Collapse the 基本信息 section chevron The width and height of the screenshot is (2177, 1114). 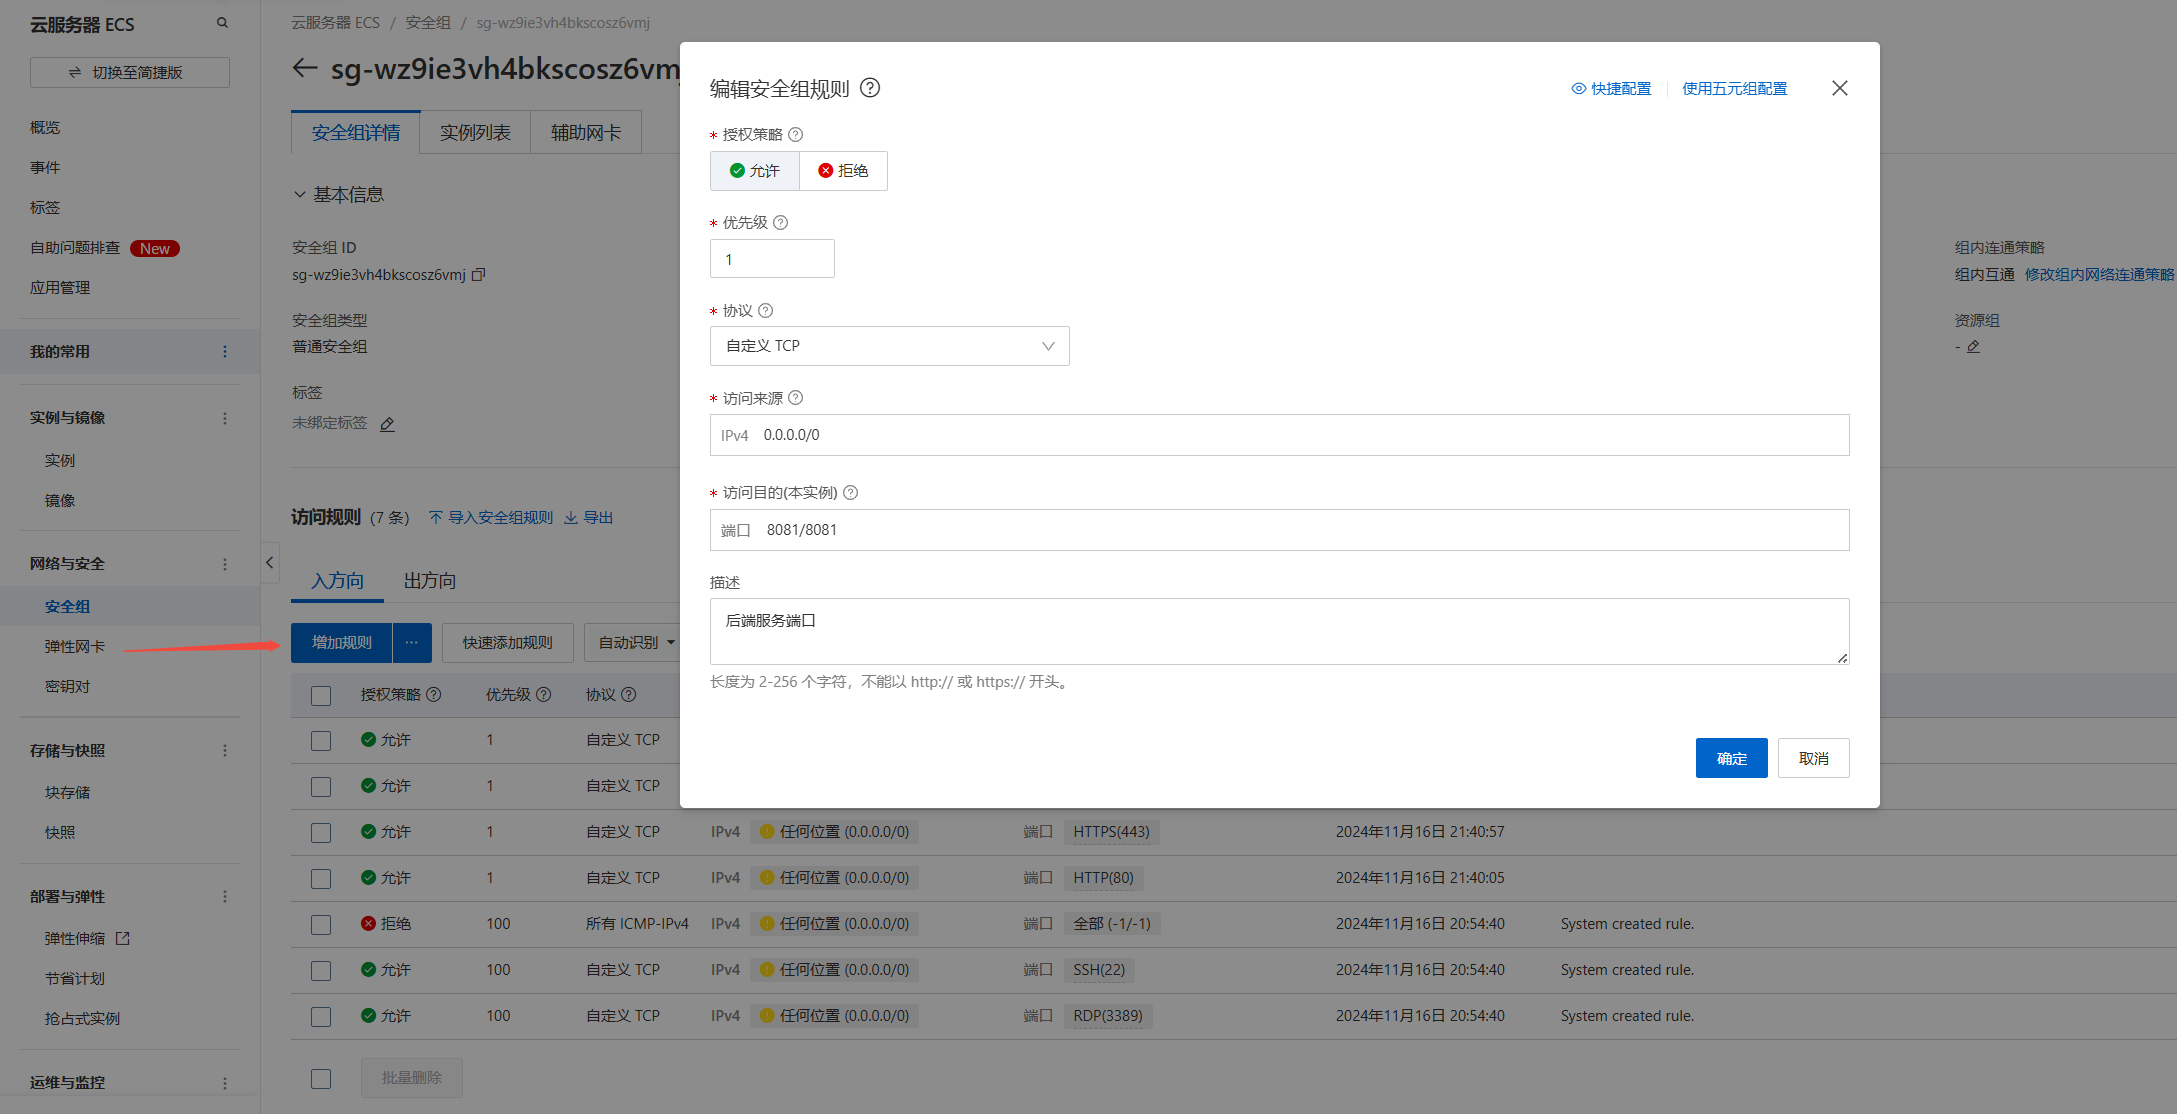pos(299,195)
